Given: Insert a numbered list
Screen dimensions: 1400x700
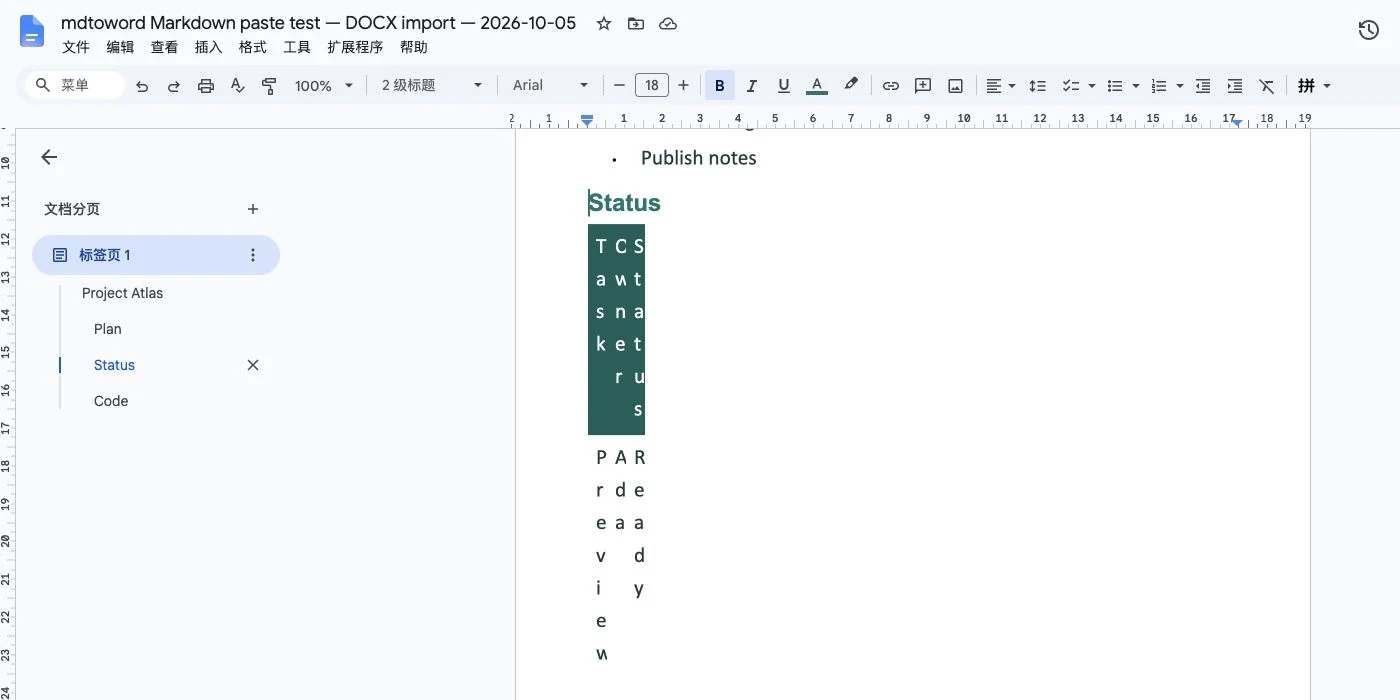Looking at the screenshot, I should (1159, 86).
